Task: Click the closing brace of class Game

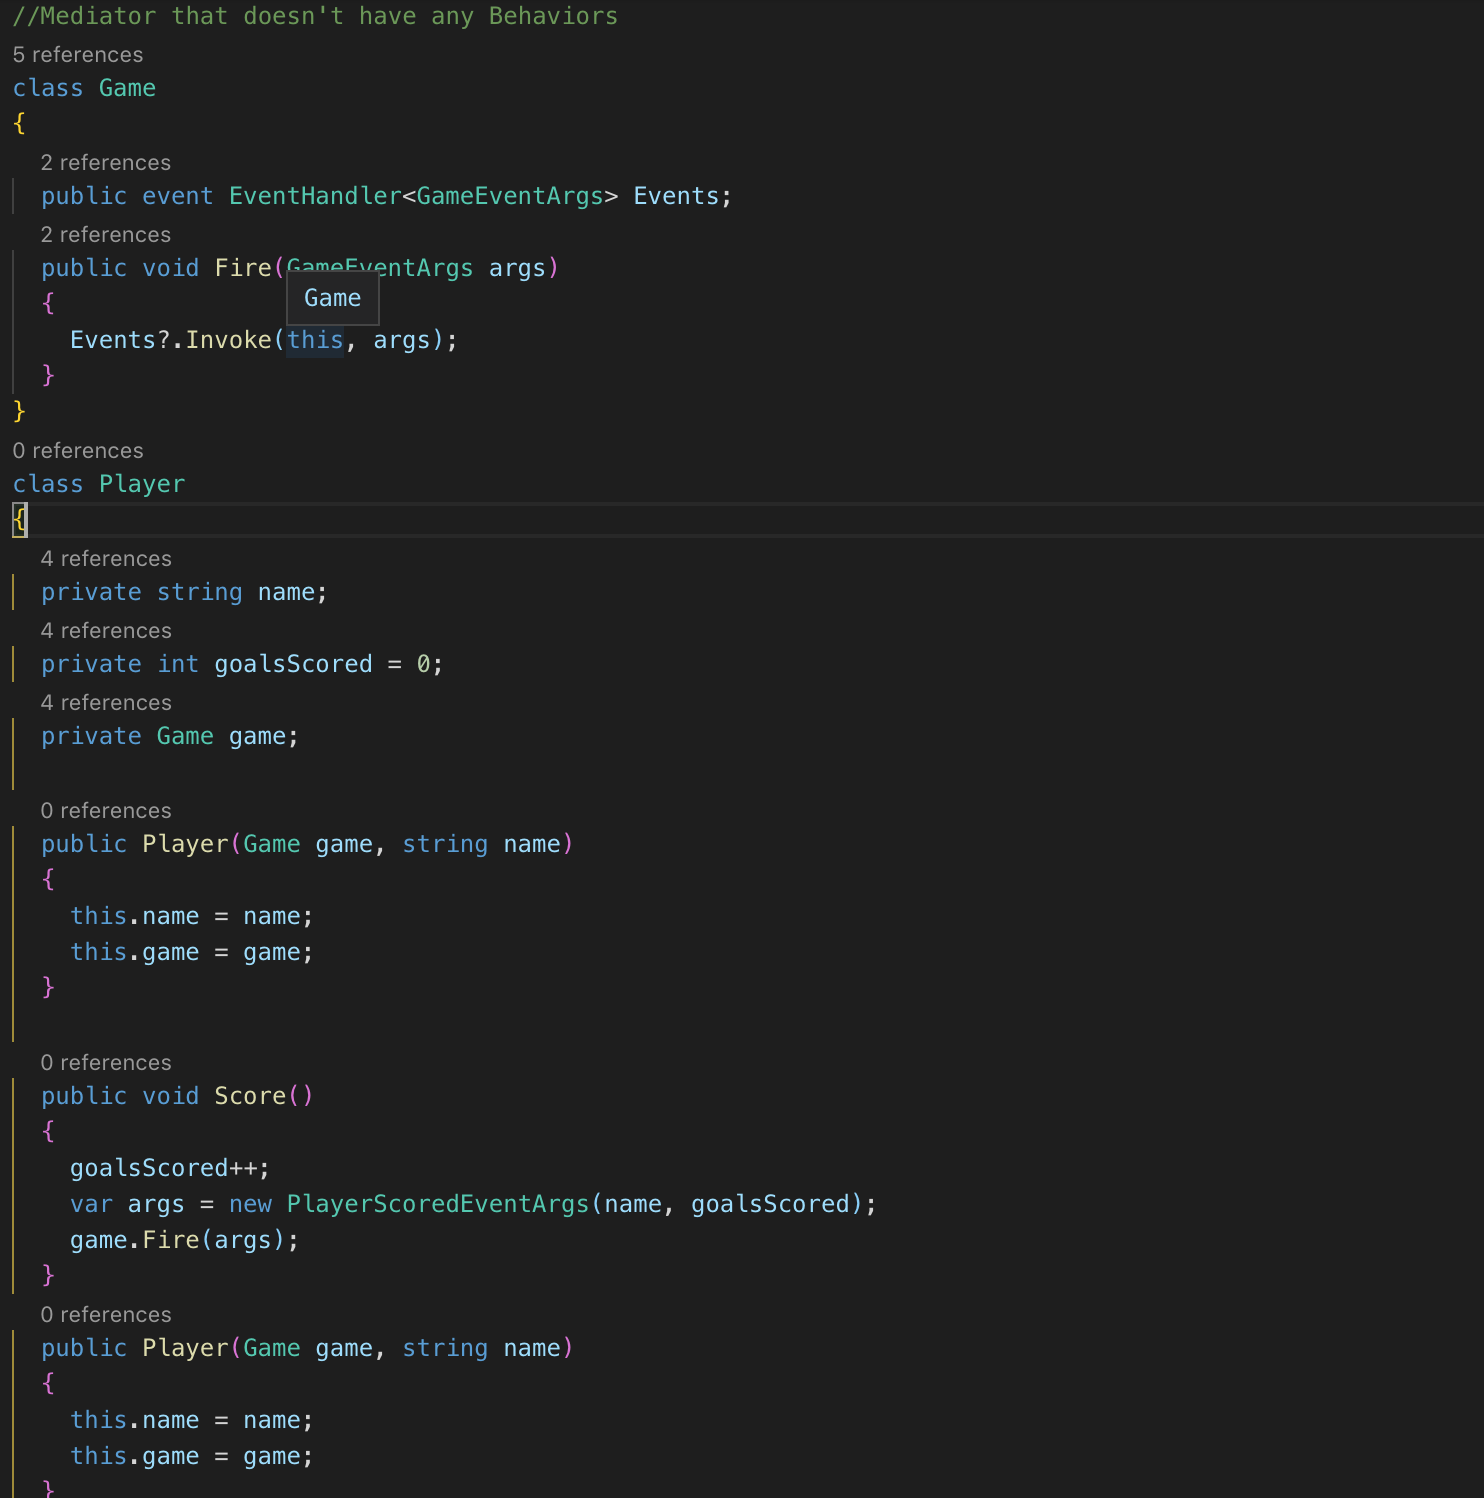Action: pyautogui.click(x=19, y=410)
